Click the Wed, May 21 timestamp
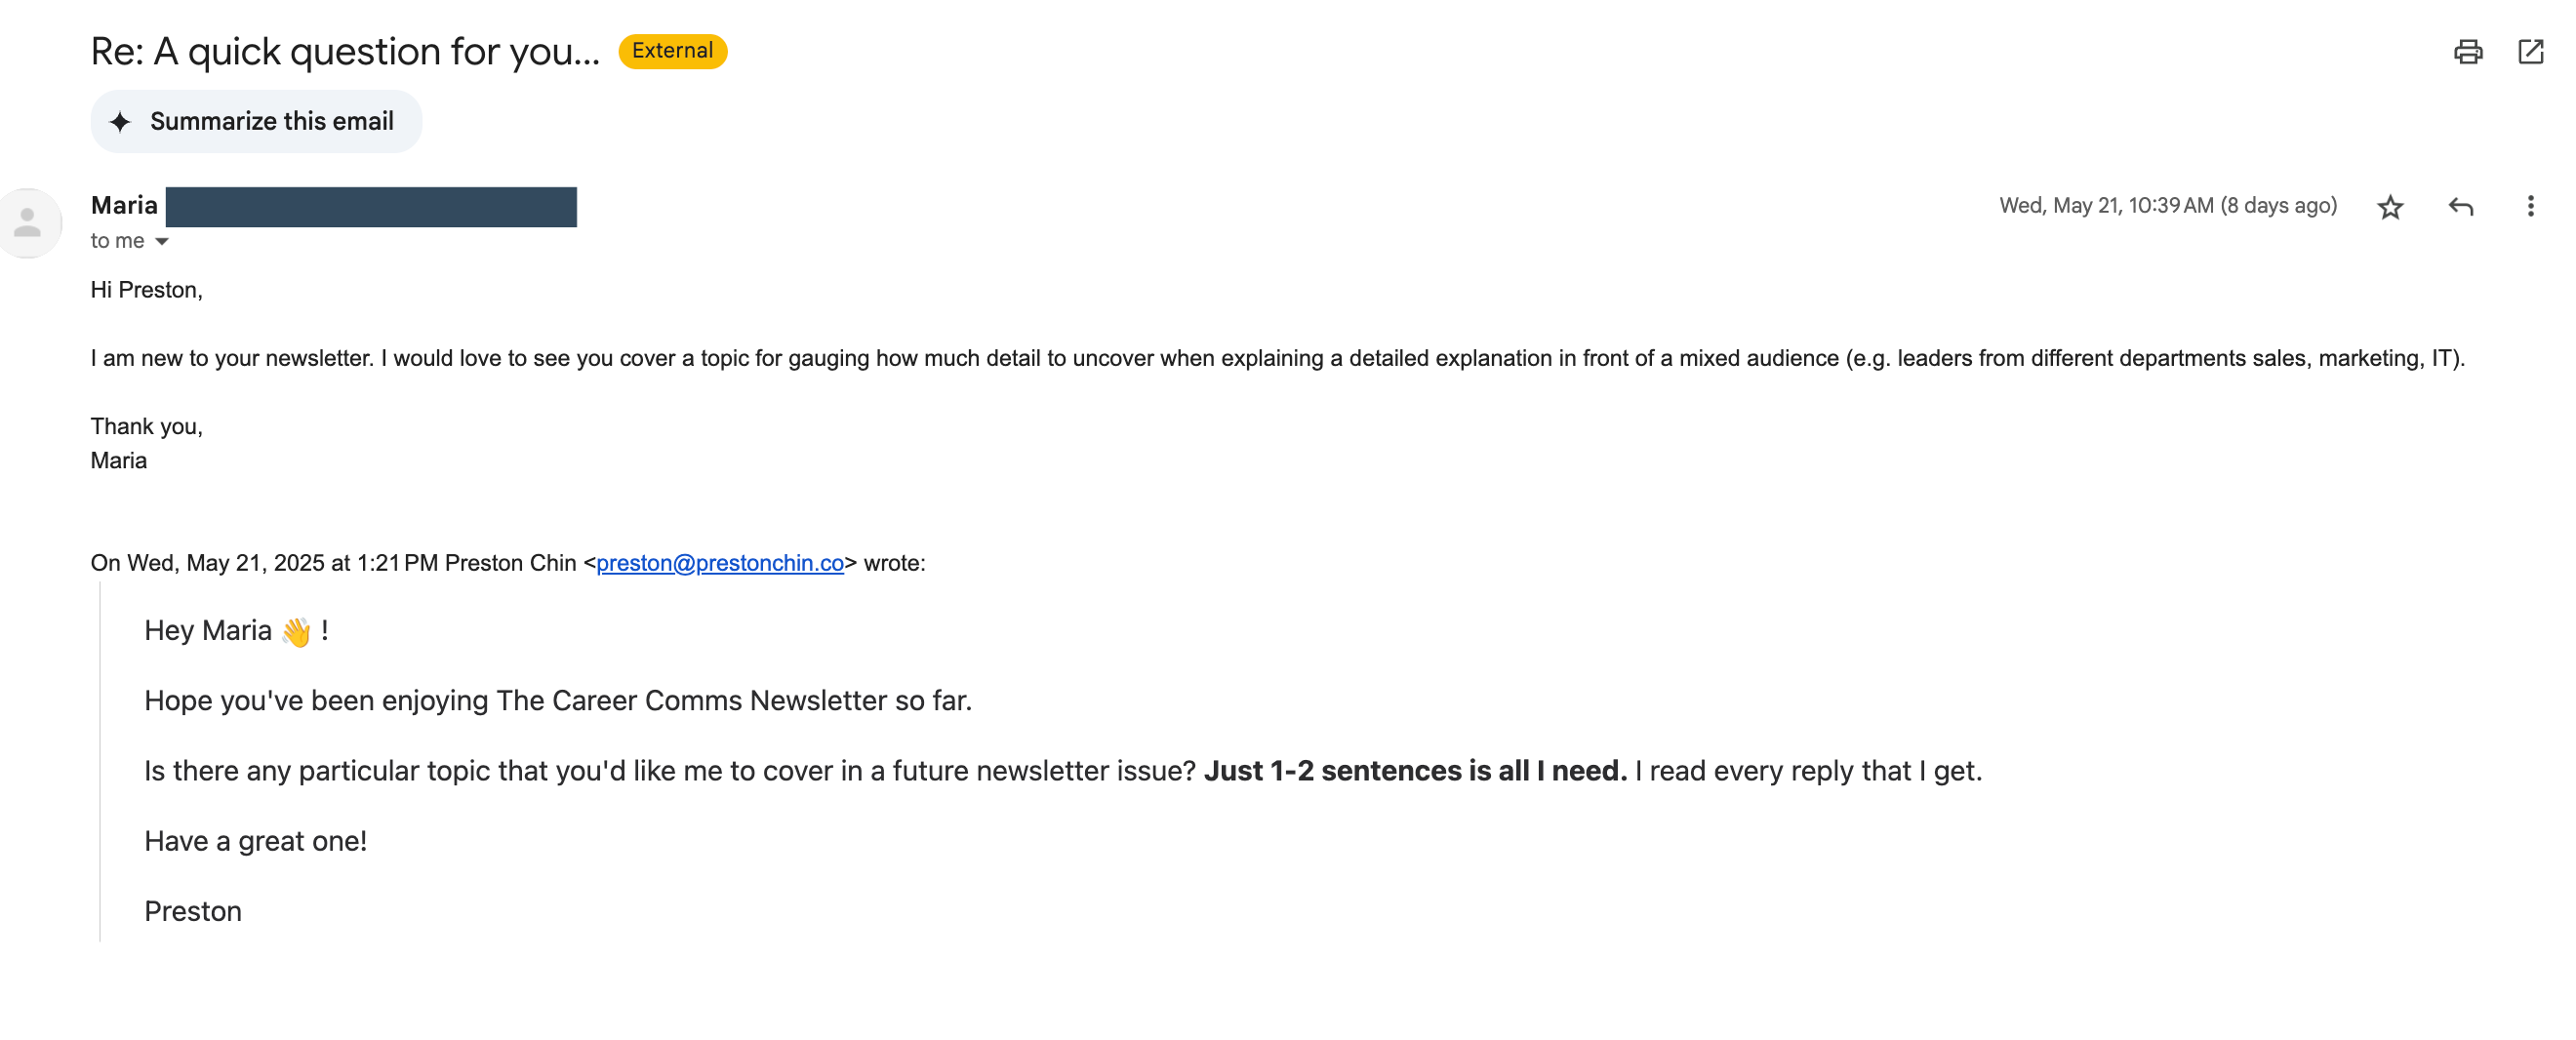Screen dimensions: 2576x1040 (2167, 206)
